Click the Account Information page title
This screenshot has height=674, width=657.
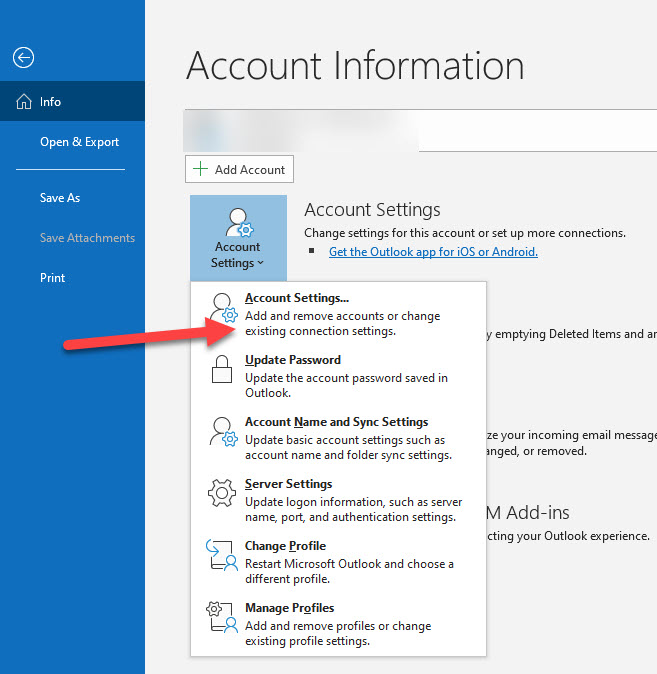pyautogui.click(x=355, y=65)
